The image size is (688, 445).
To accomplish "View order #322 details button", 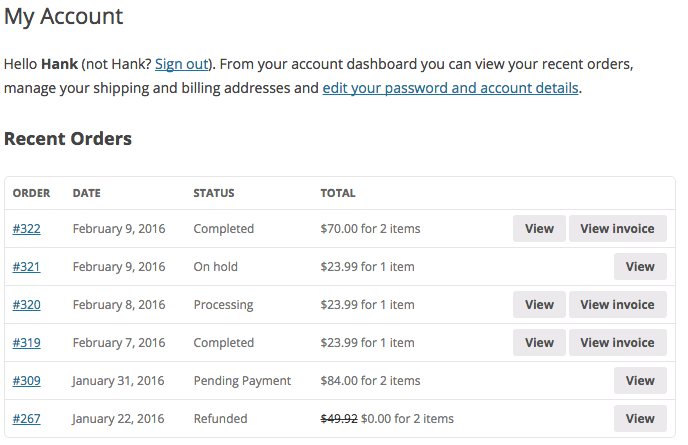I will [x=539, y=229].
